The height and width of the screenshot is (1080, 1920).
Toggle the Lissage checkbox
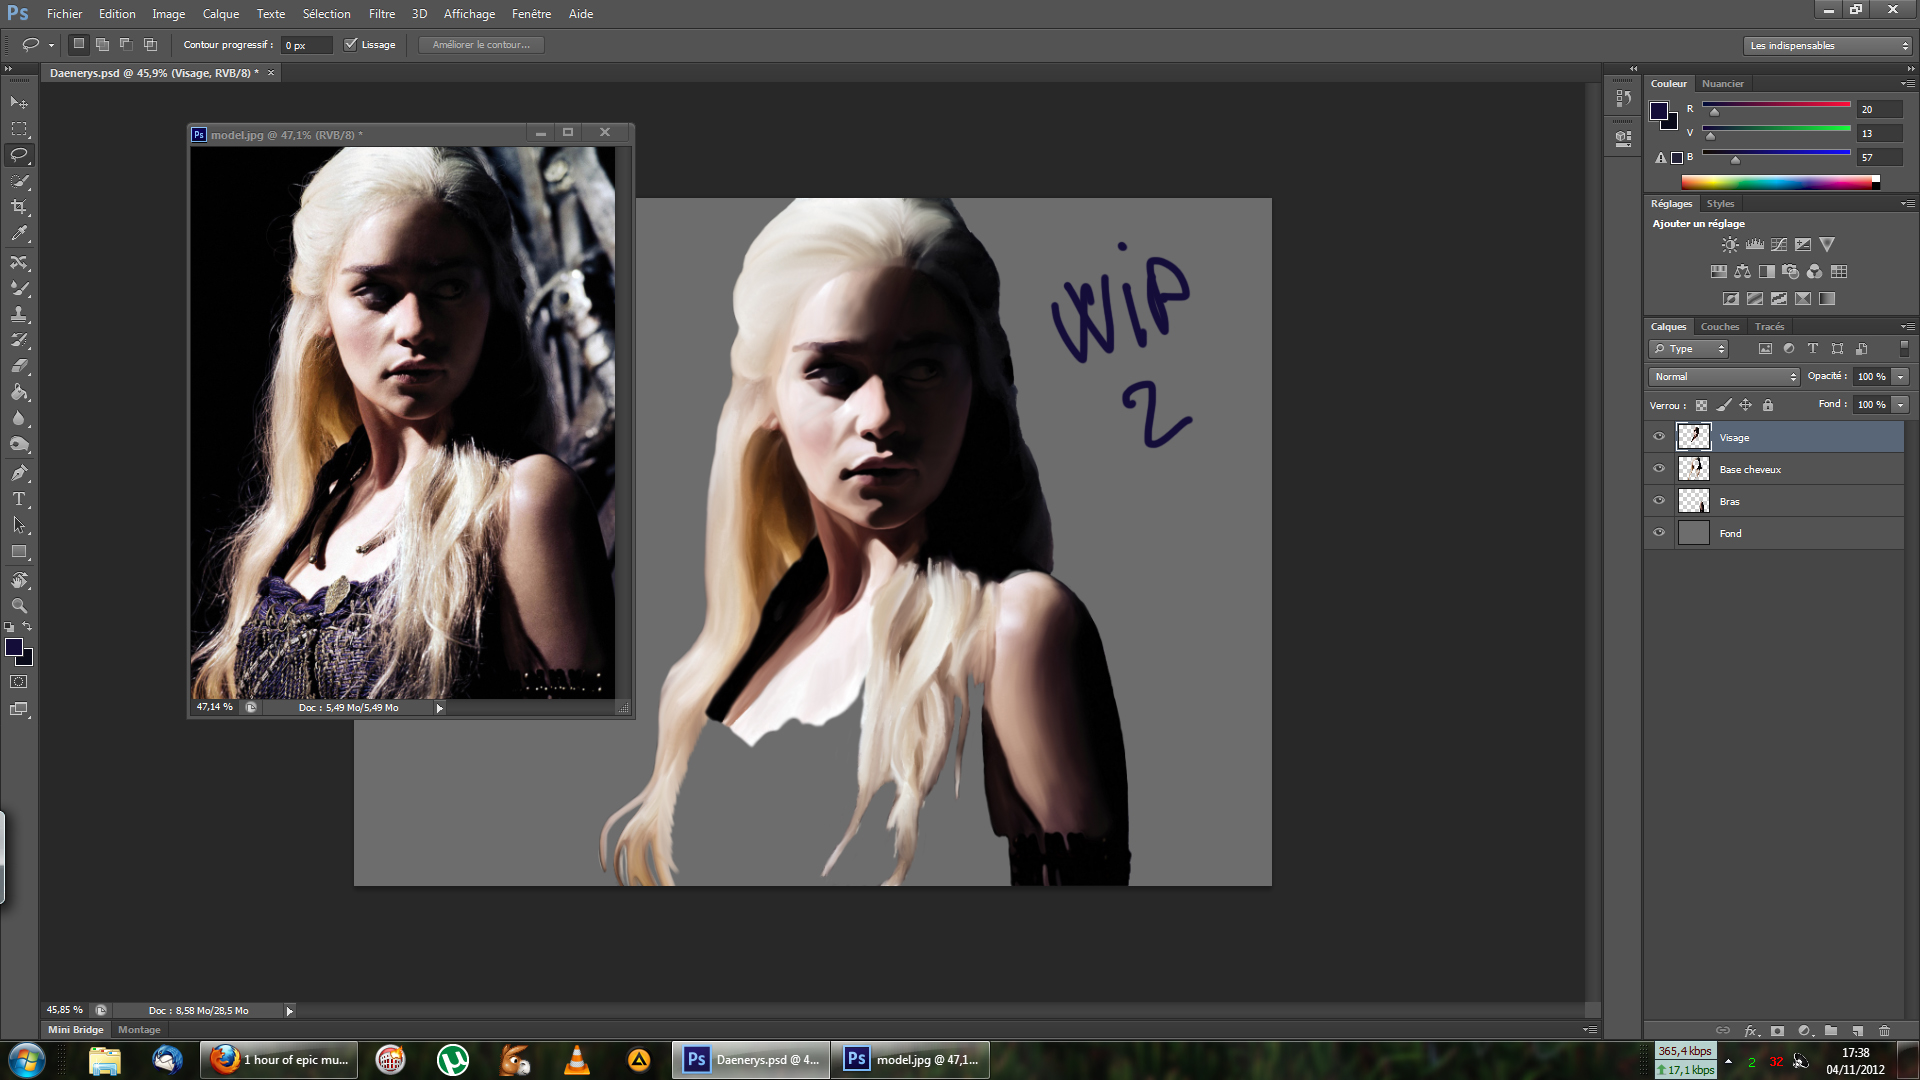click(351, 45)
